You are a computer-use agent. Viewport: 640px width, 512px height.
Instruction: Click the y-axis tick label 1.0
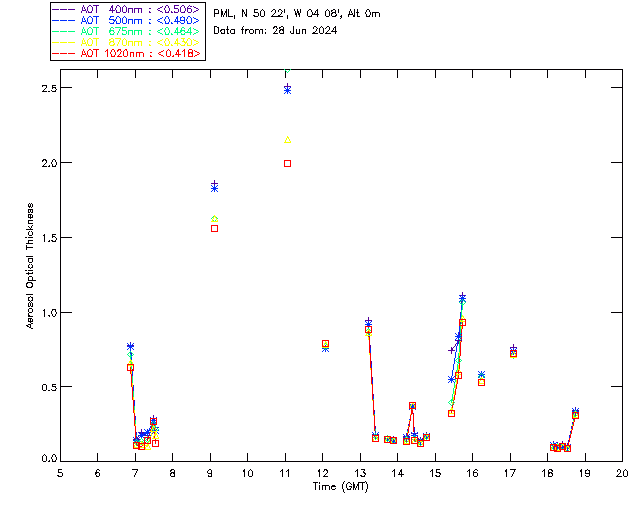[48, 314]
